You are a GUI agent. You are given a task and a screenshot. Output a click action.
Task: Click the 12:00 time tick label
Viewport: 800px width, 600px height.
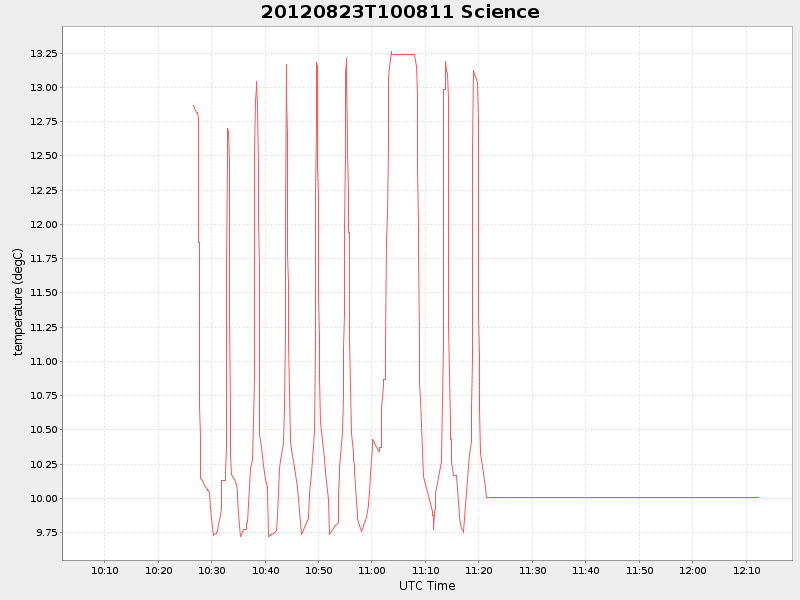point(692,570)
